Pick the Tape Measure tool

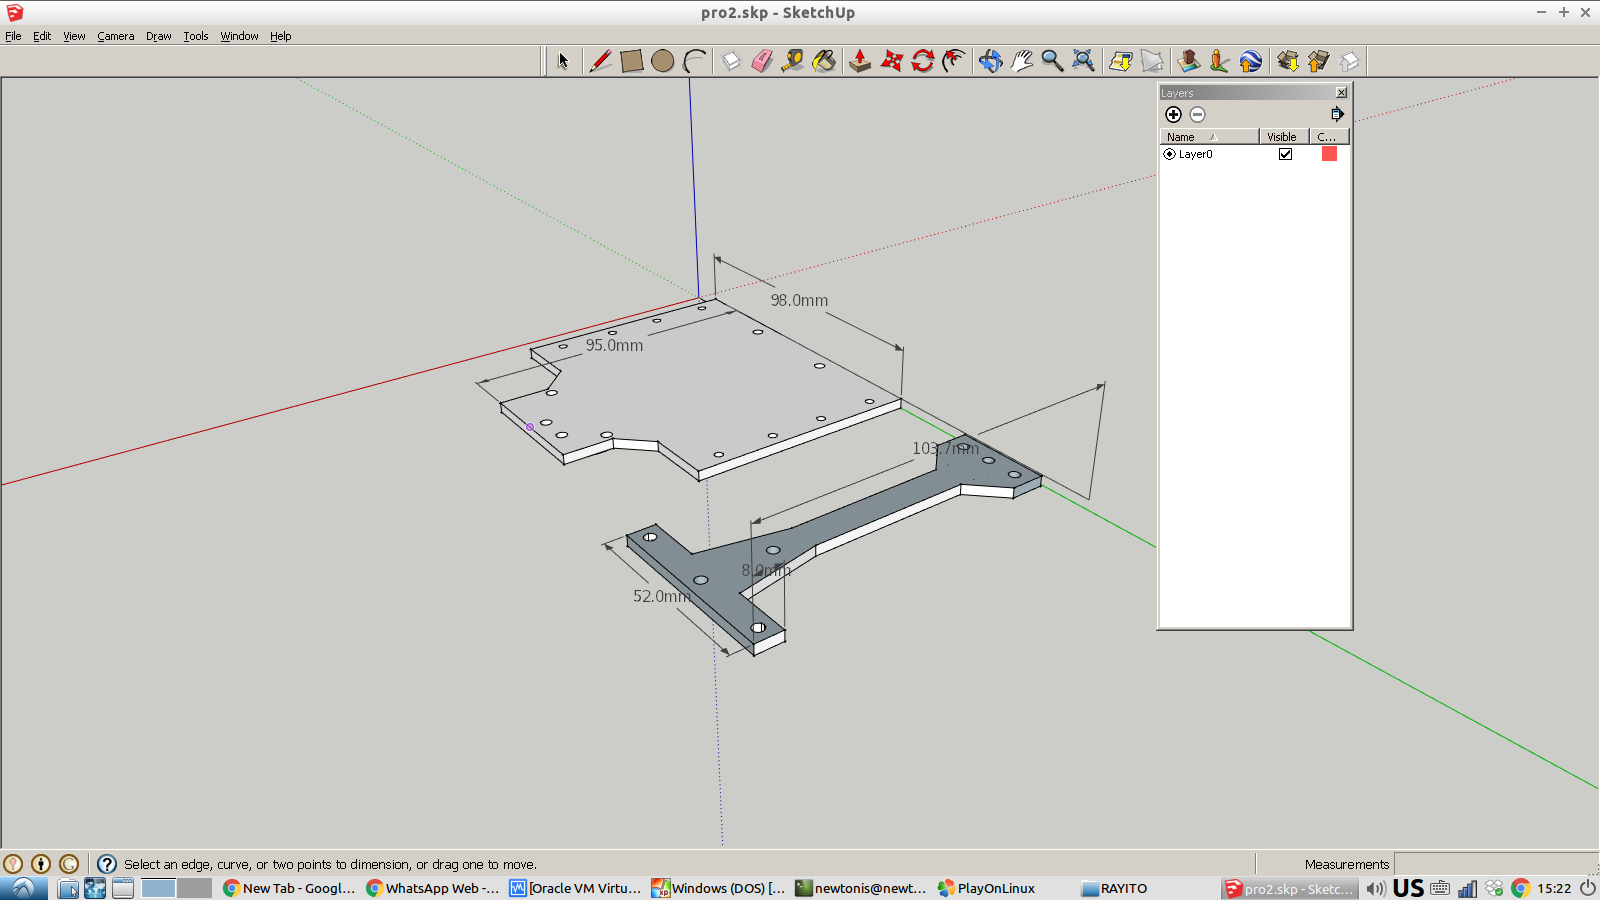point(792,61)
